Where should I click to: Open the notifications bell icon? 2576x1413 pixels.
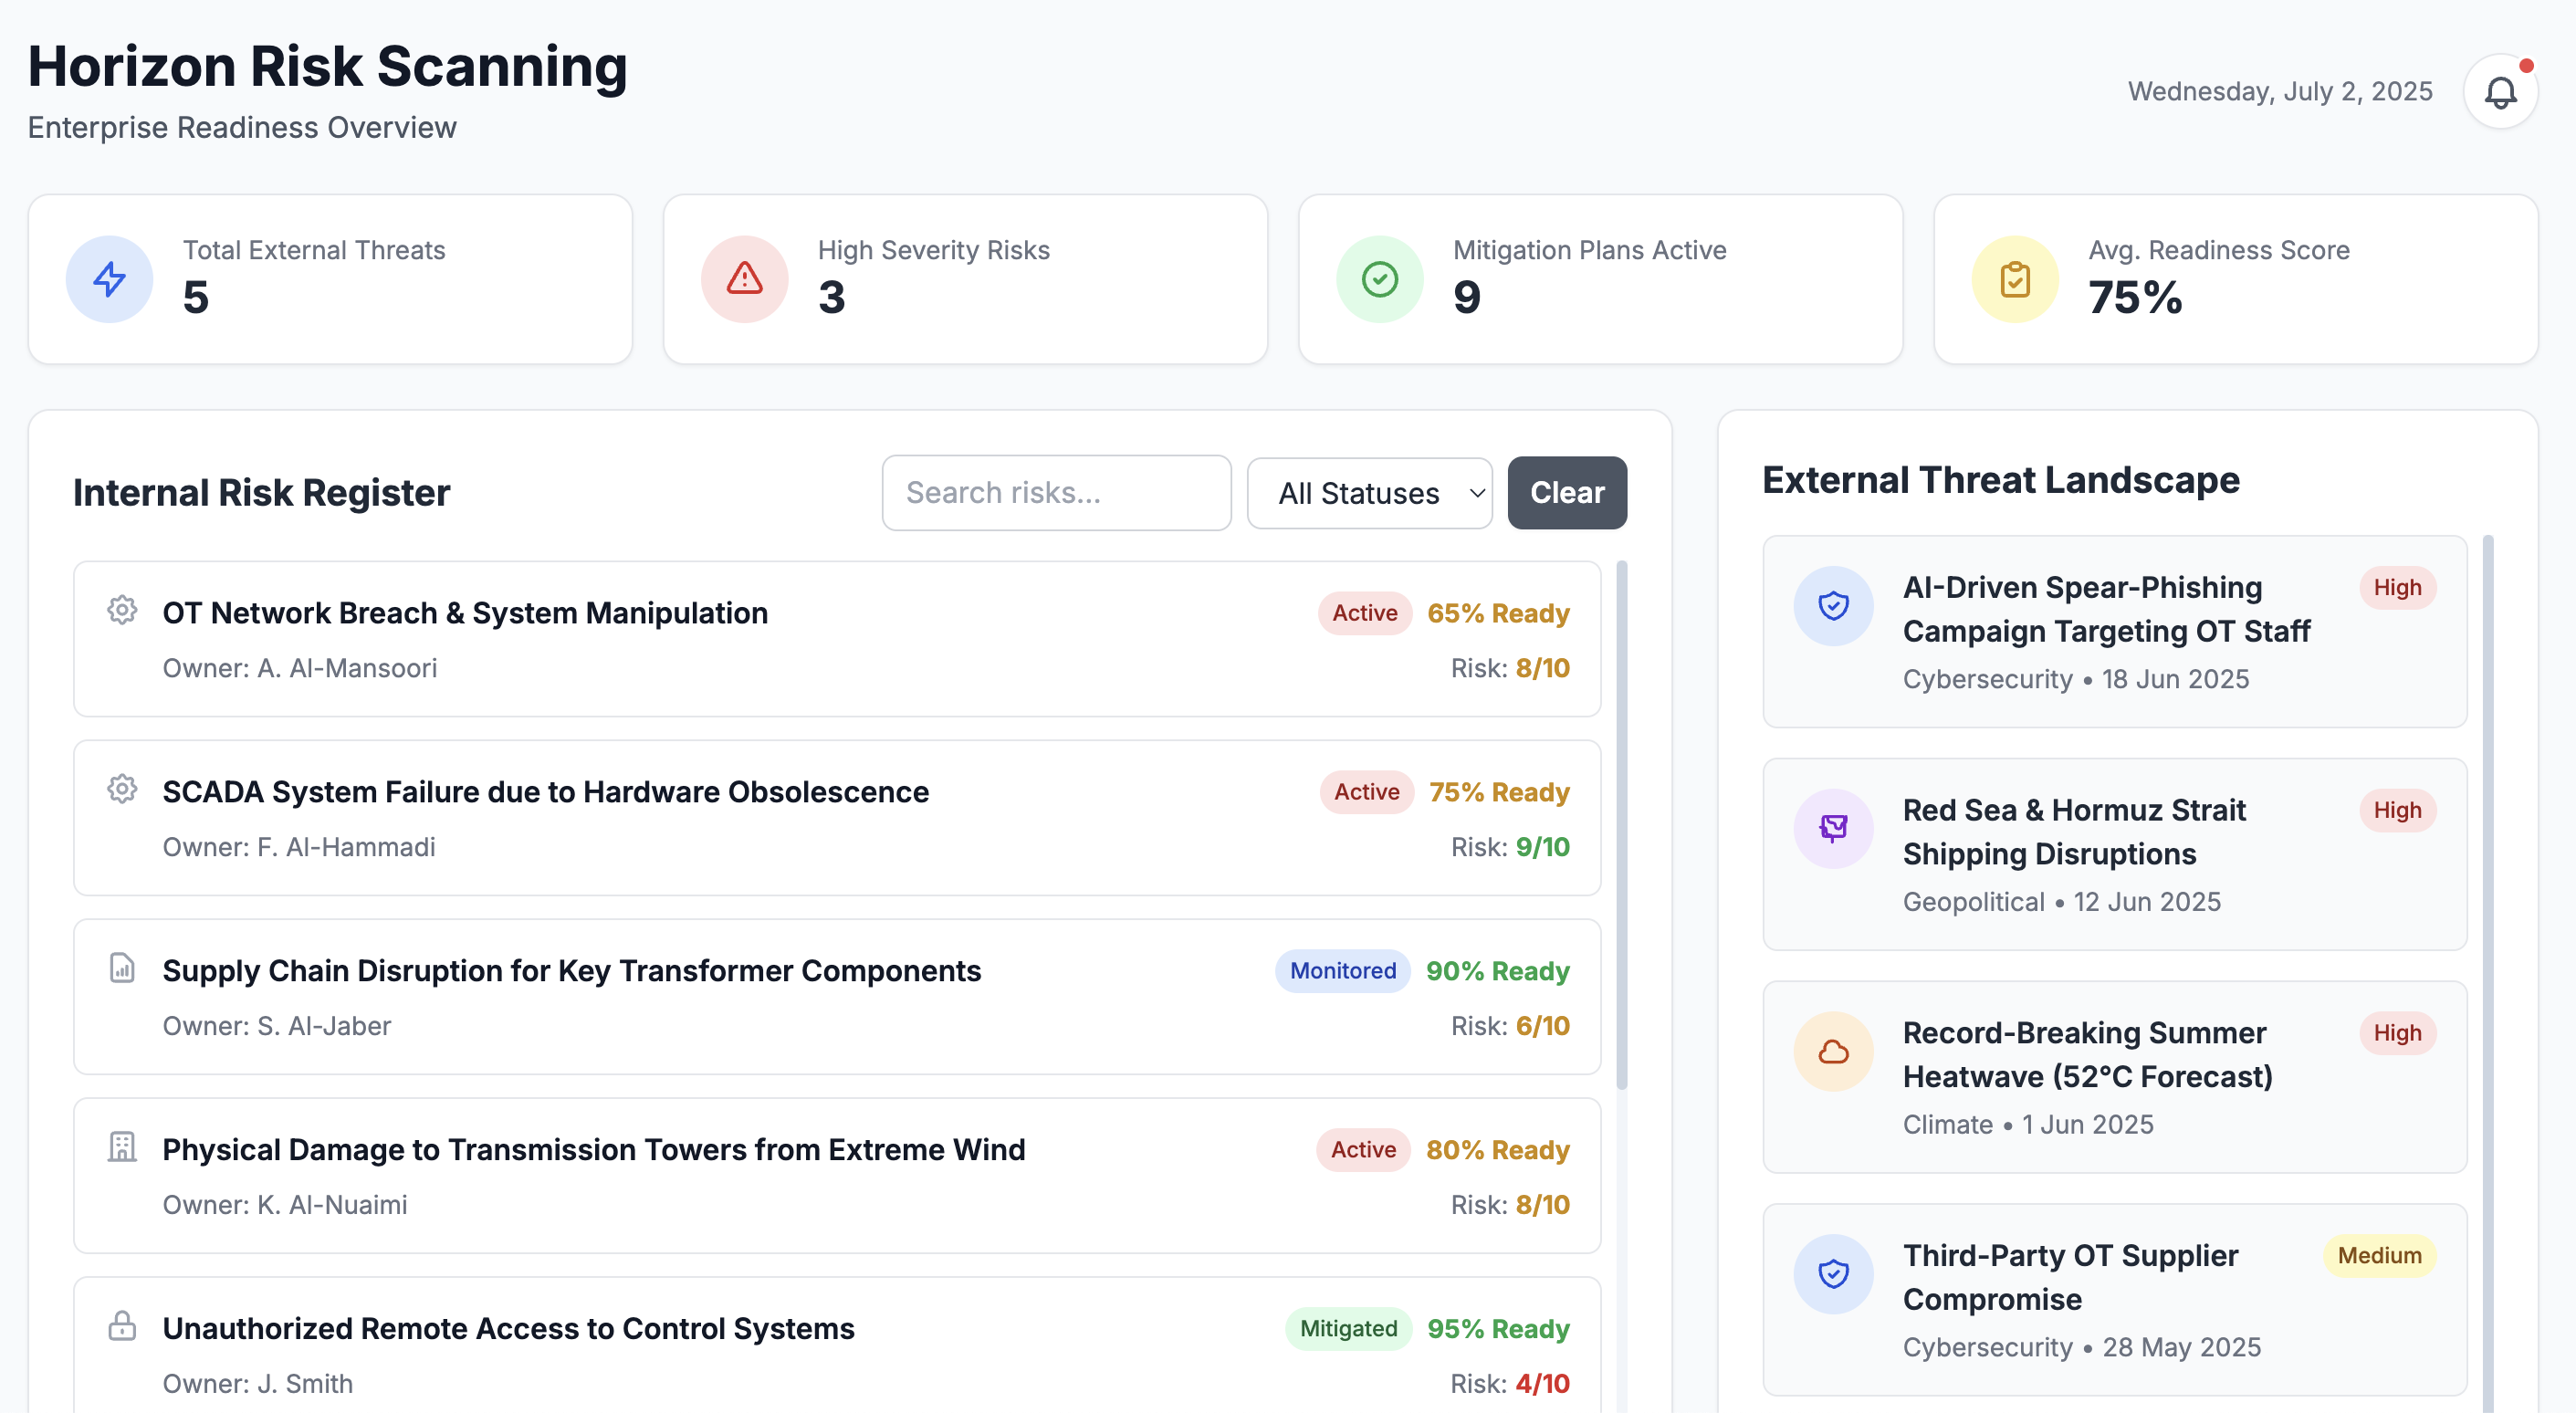click(2500, 92)
